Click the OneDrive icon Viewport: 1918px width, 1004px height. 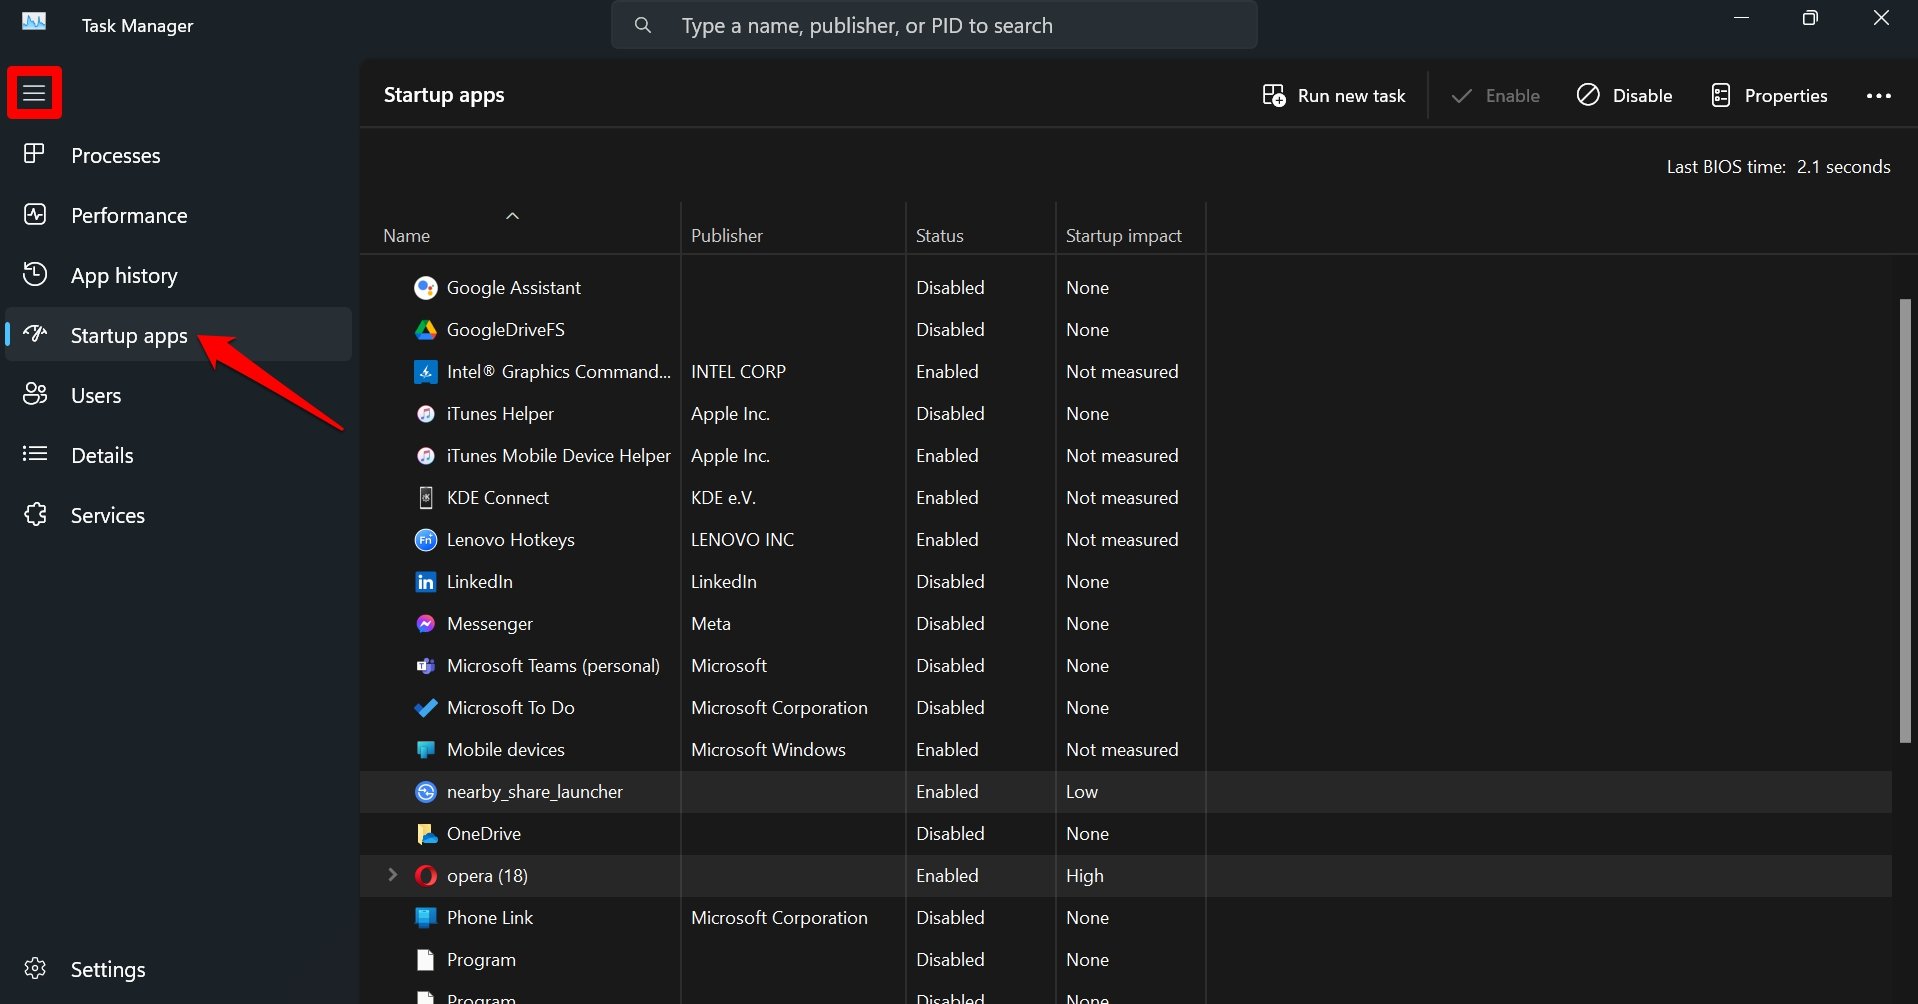click(425, 834)
